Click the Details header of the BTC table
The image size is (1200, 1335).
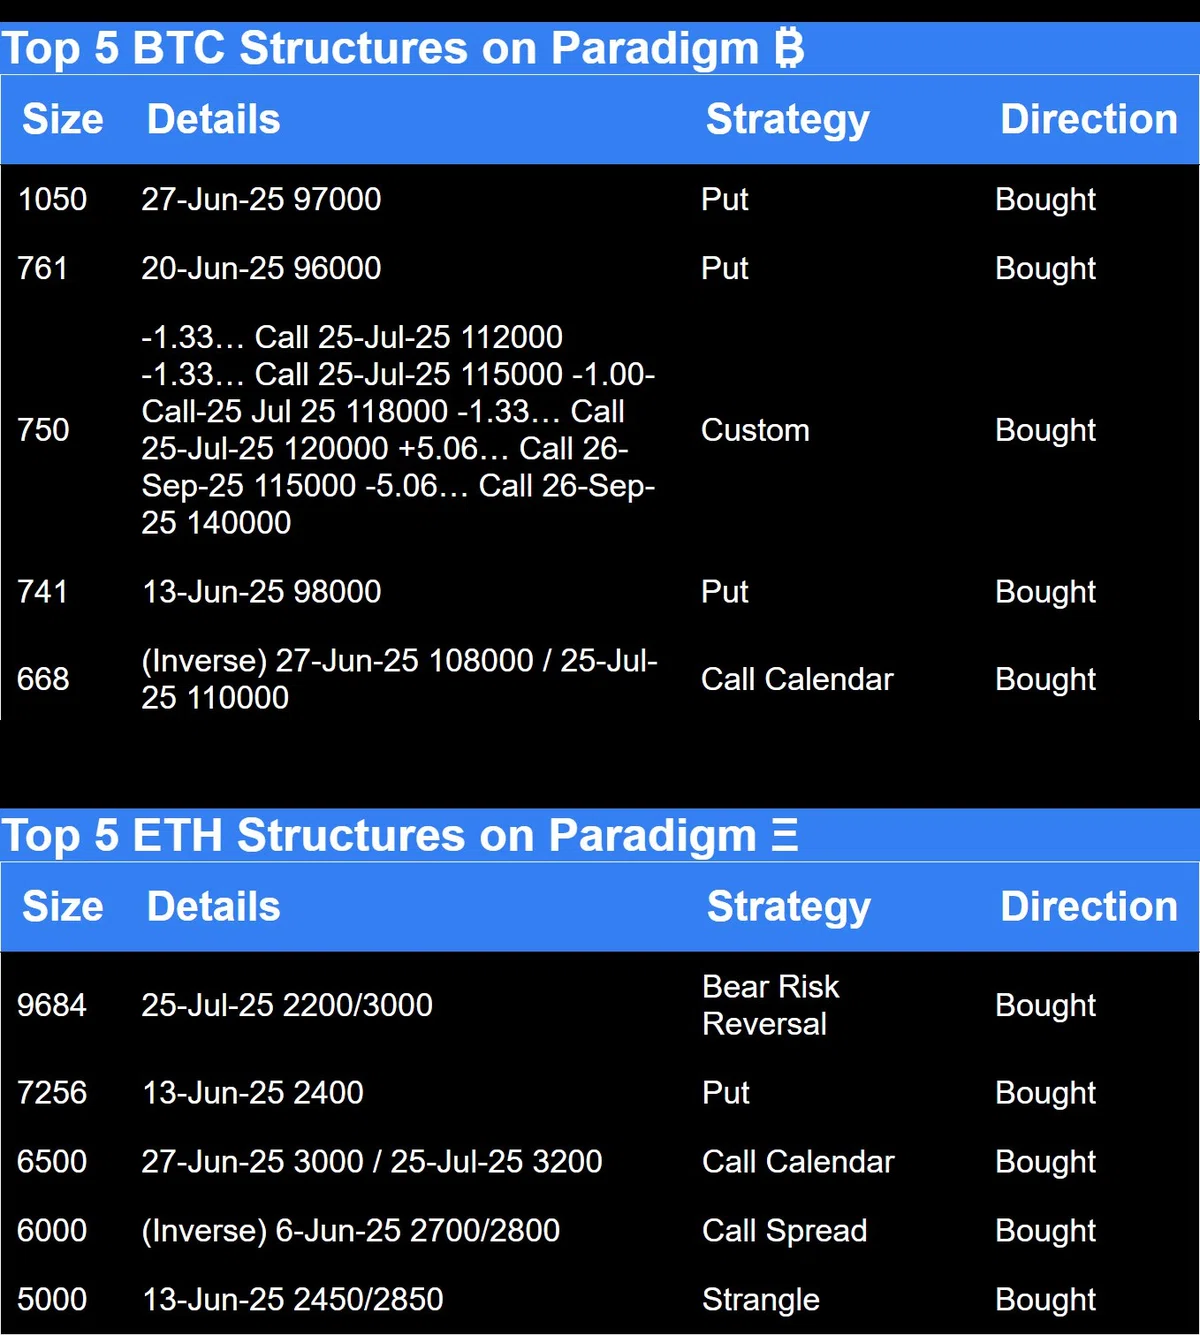point(214,119)
